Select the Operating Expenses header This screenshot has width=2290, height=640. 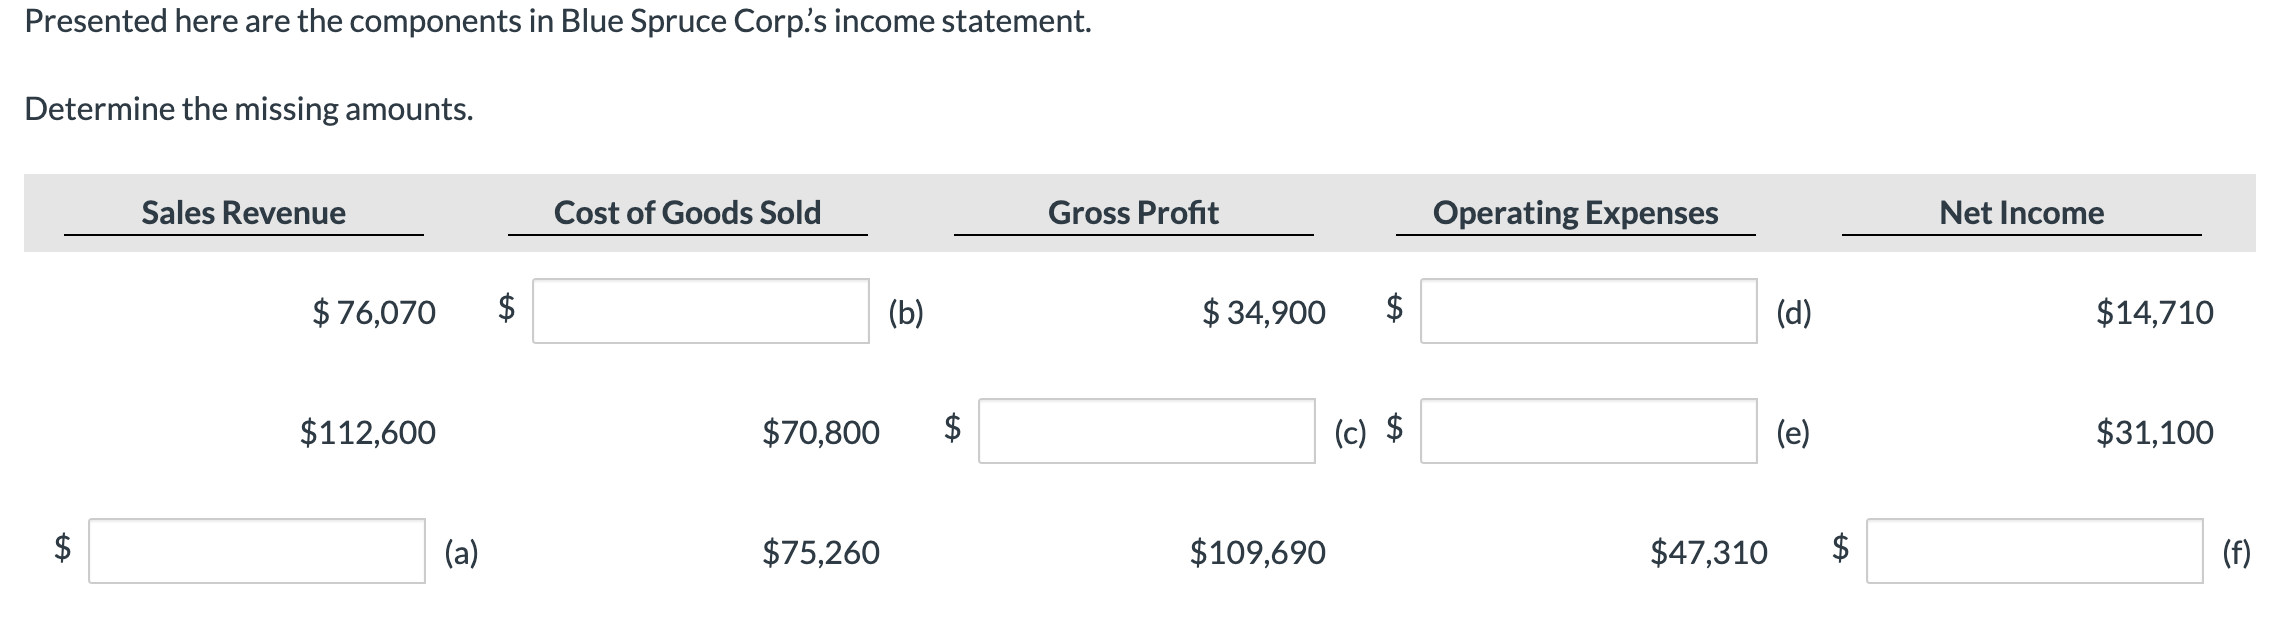pyautogui.click(x=1575, y=212)
